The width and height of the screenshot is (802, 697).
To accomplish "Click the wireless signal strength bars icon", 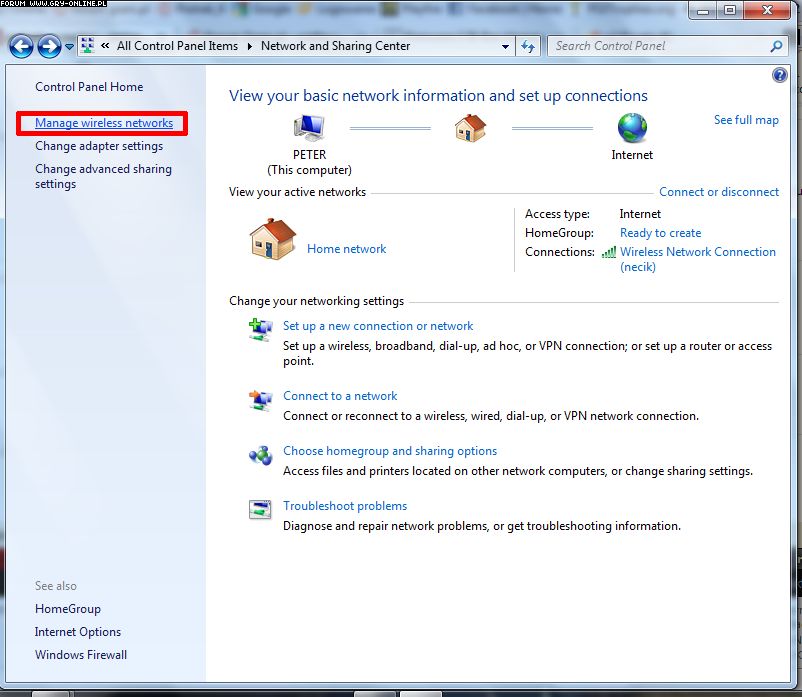I will pos(609,252).
